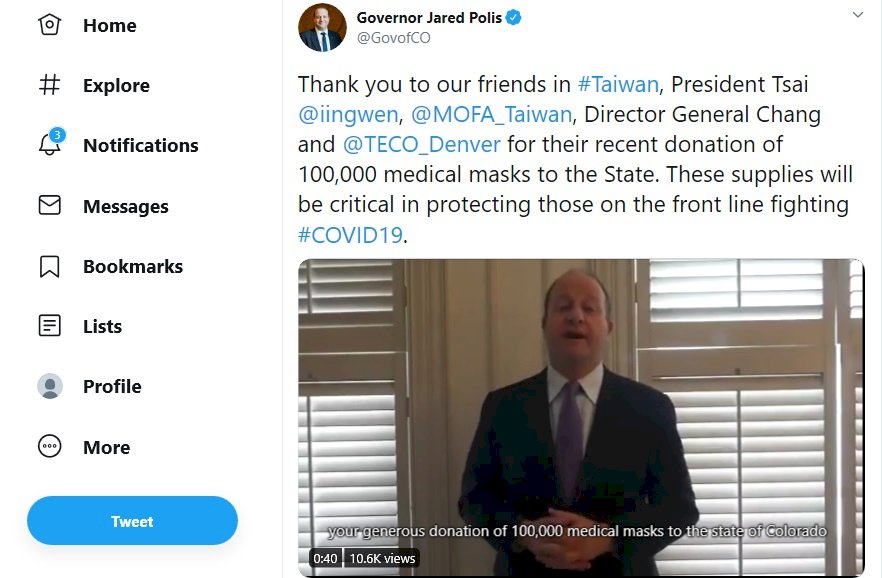Expand the tweet options chevron

pos(857,15)
